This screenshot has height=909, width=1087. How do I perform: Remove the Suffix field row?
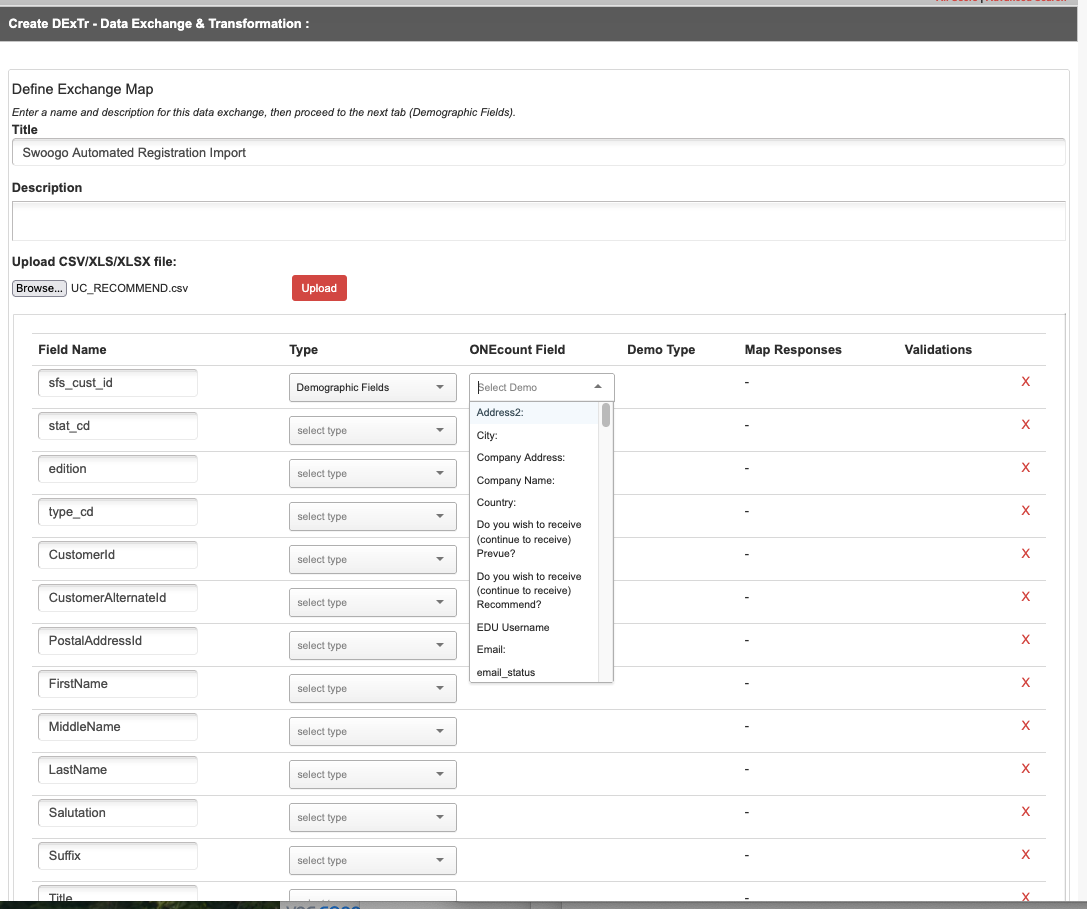coord(1025,855)
